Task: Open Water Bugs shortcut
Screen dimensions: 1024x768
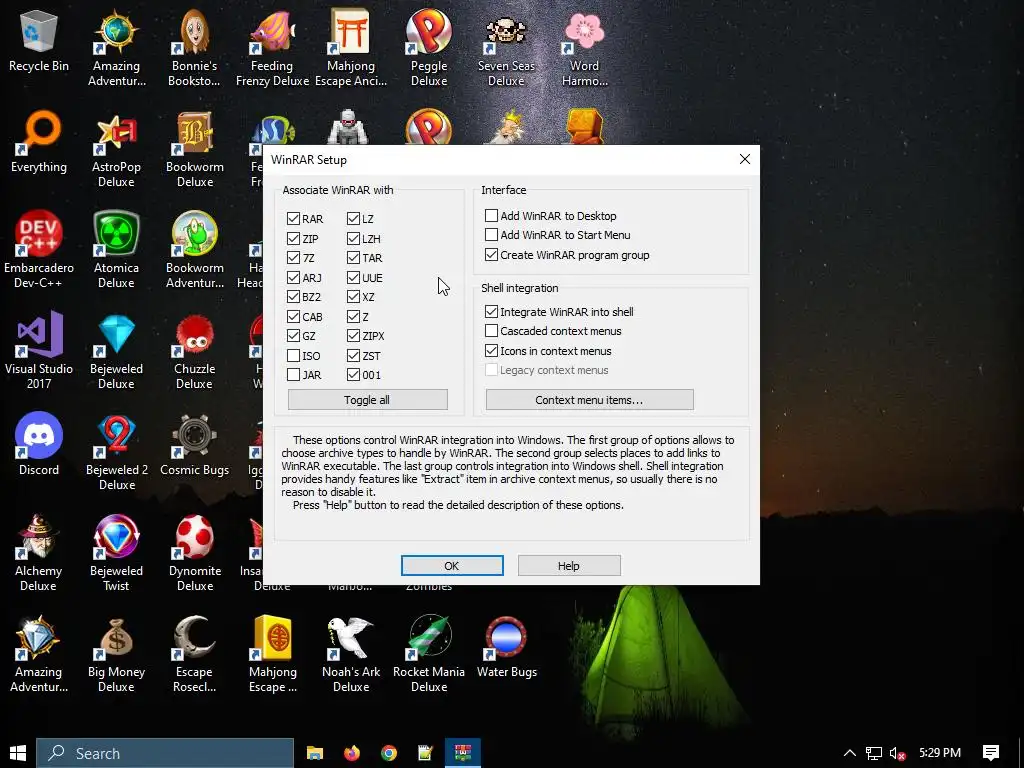Action: 506,648
